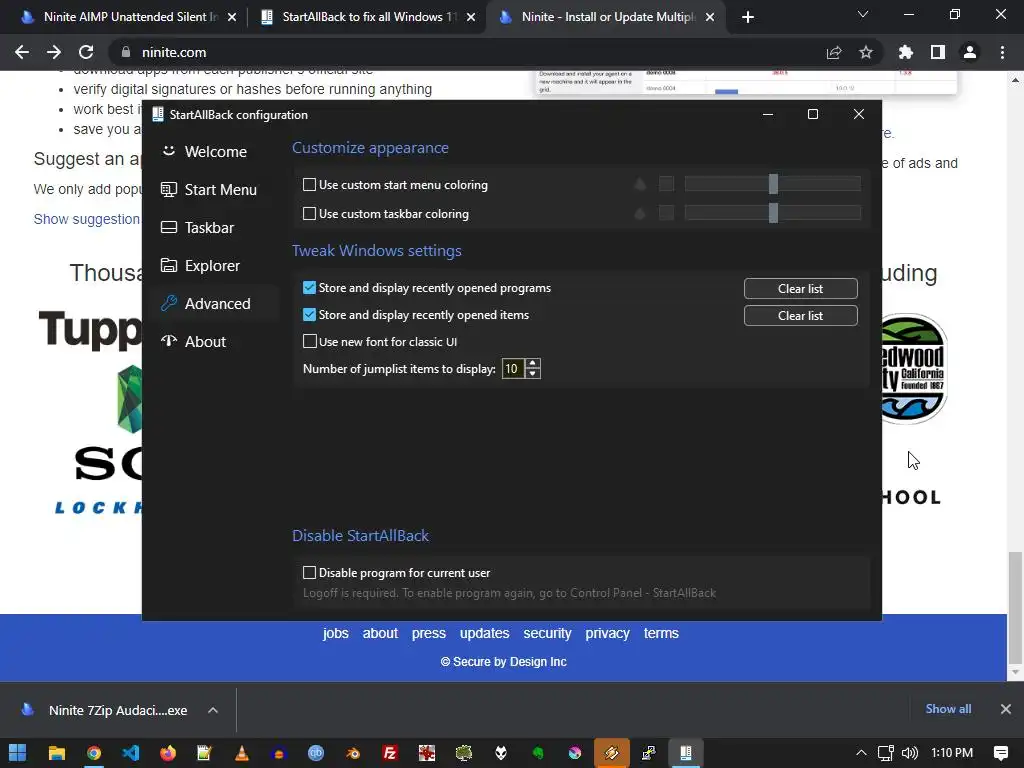
Task: Clear list of recently opened programs
Action: 801,289
